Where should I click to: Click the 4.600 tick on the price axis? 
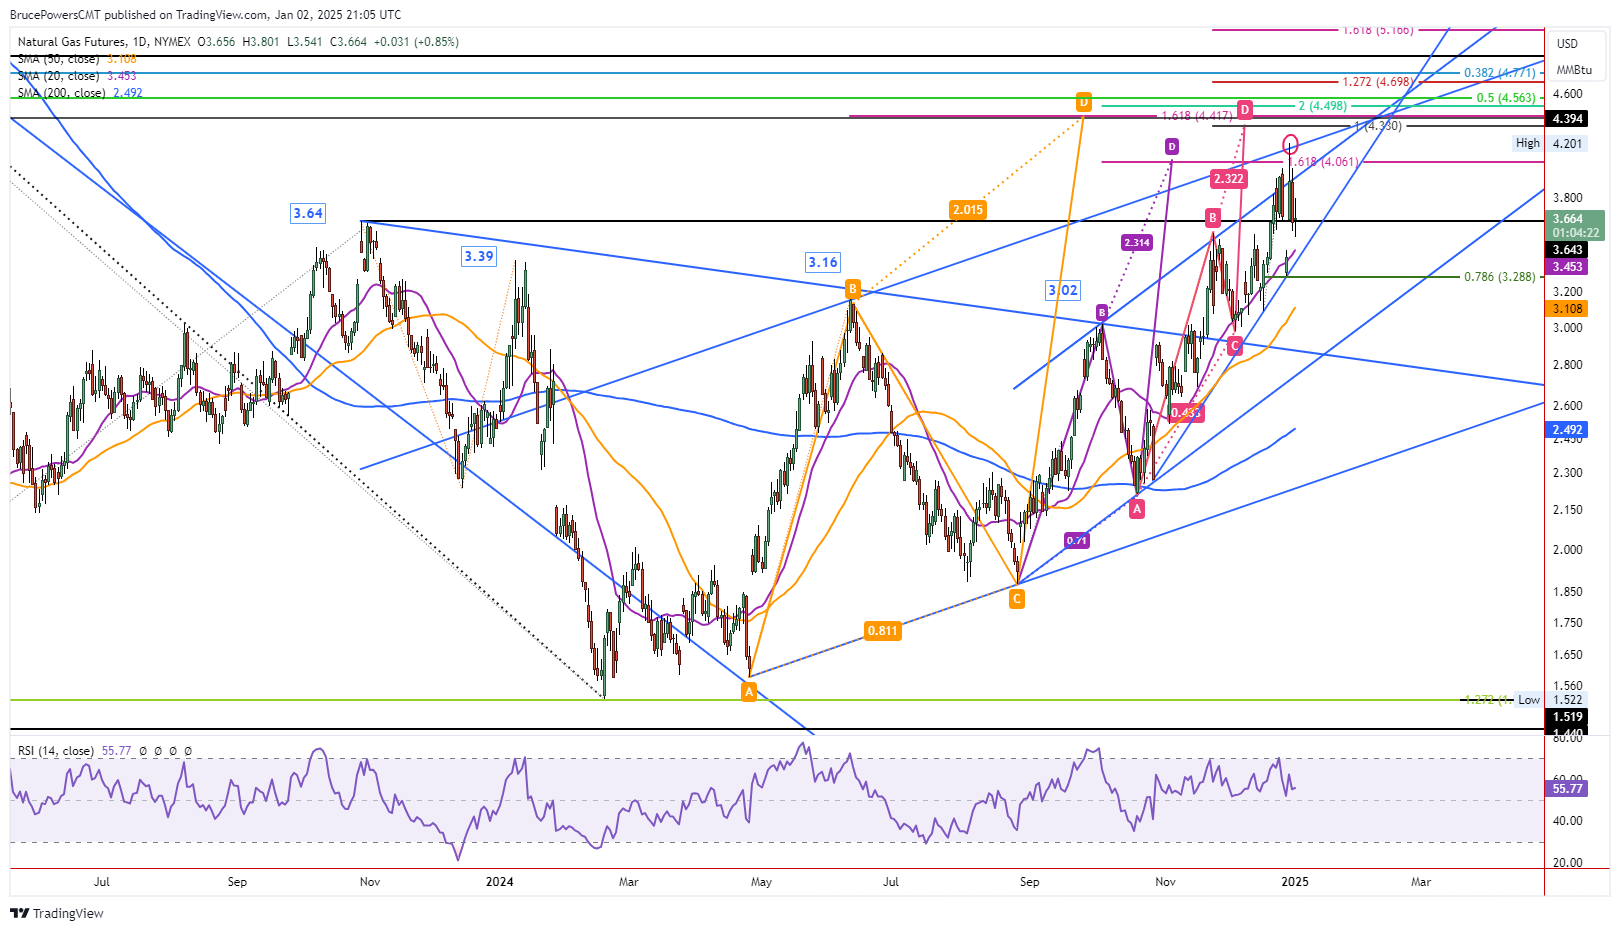click(x=1567, y=94)
